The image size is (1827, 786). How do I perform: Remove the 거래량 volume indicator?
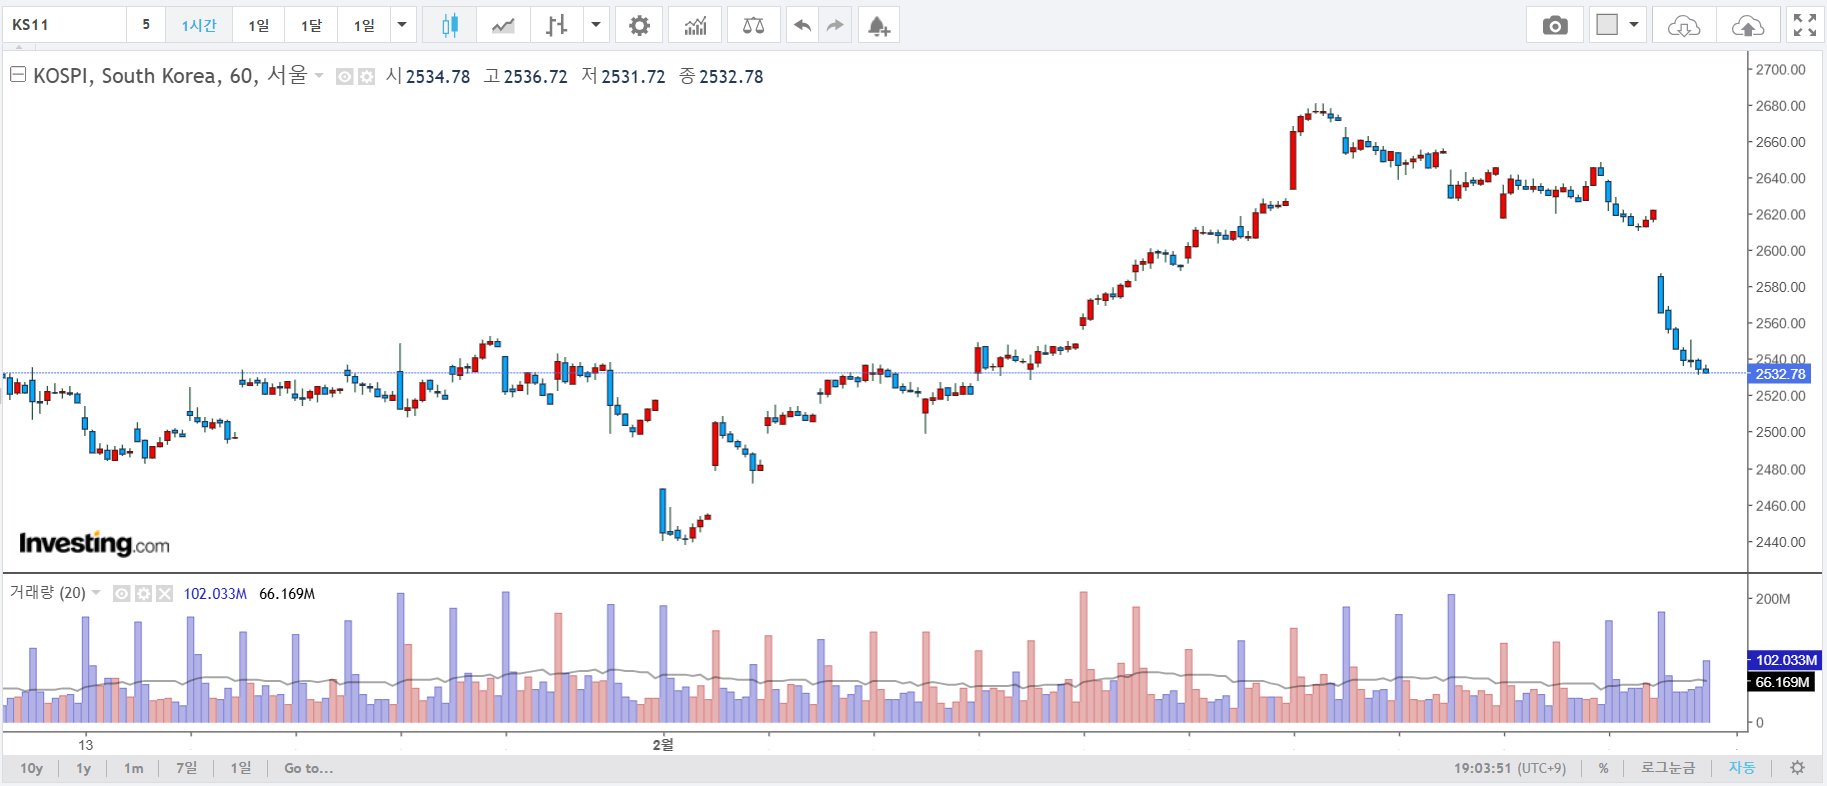[x=165, y=594]
